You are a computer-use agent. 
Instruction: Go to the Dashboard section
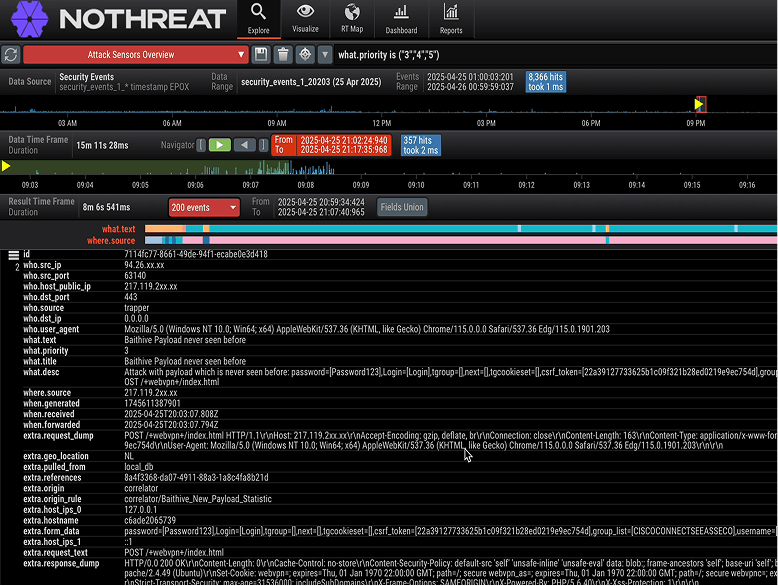(x=401, y=18)
